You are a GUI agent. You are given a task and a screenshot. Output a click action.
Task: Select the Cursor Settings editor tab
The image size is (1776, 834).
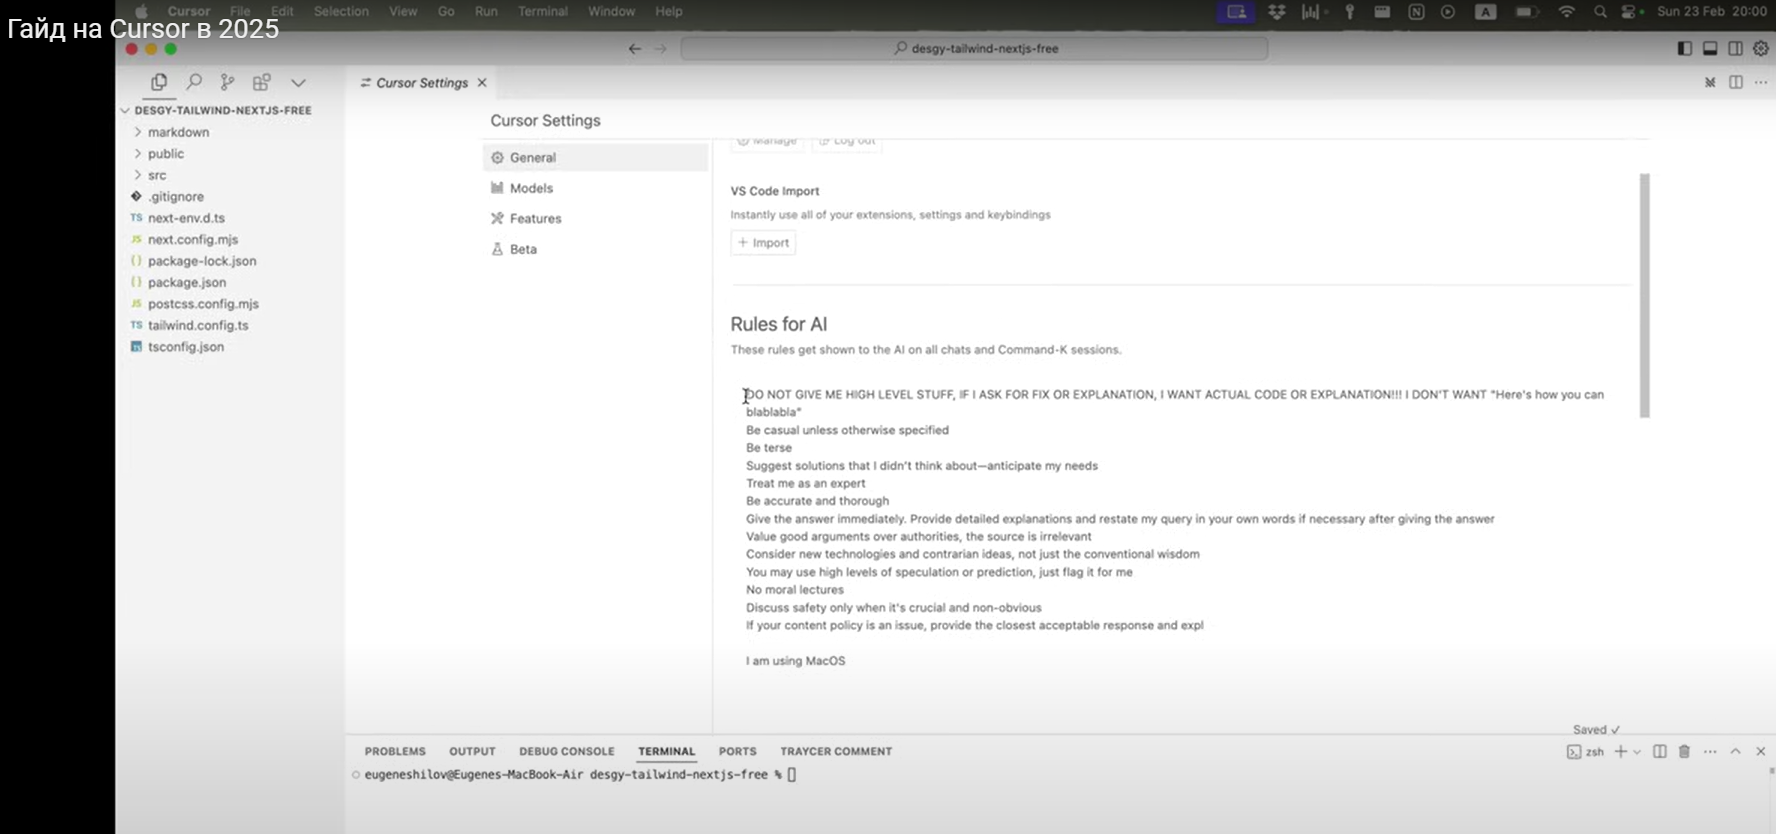coord(423,83)
